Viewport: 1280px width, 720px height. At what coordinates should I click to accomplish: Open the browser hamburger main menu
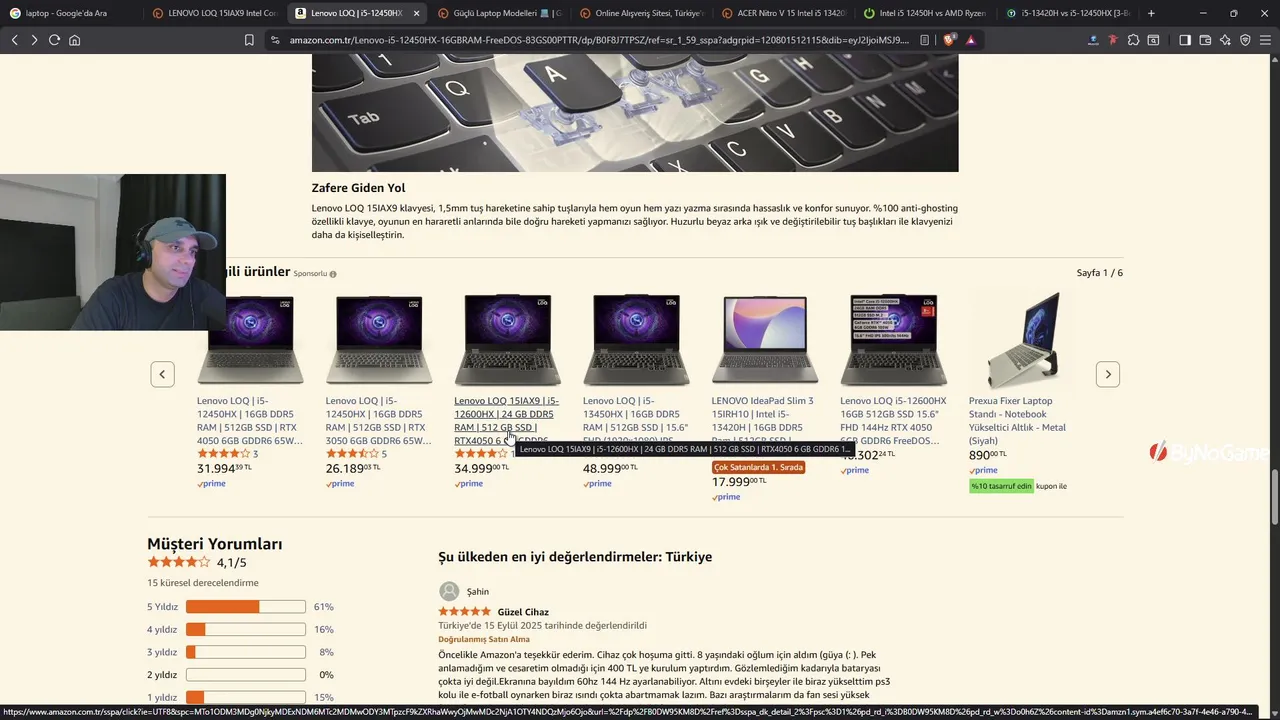point(1265,40)
